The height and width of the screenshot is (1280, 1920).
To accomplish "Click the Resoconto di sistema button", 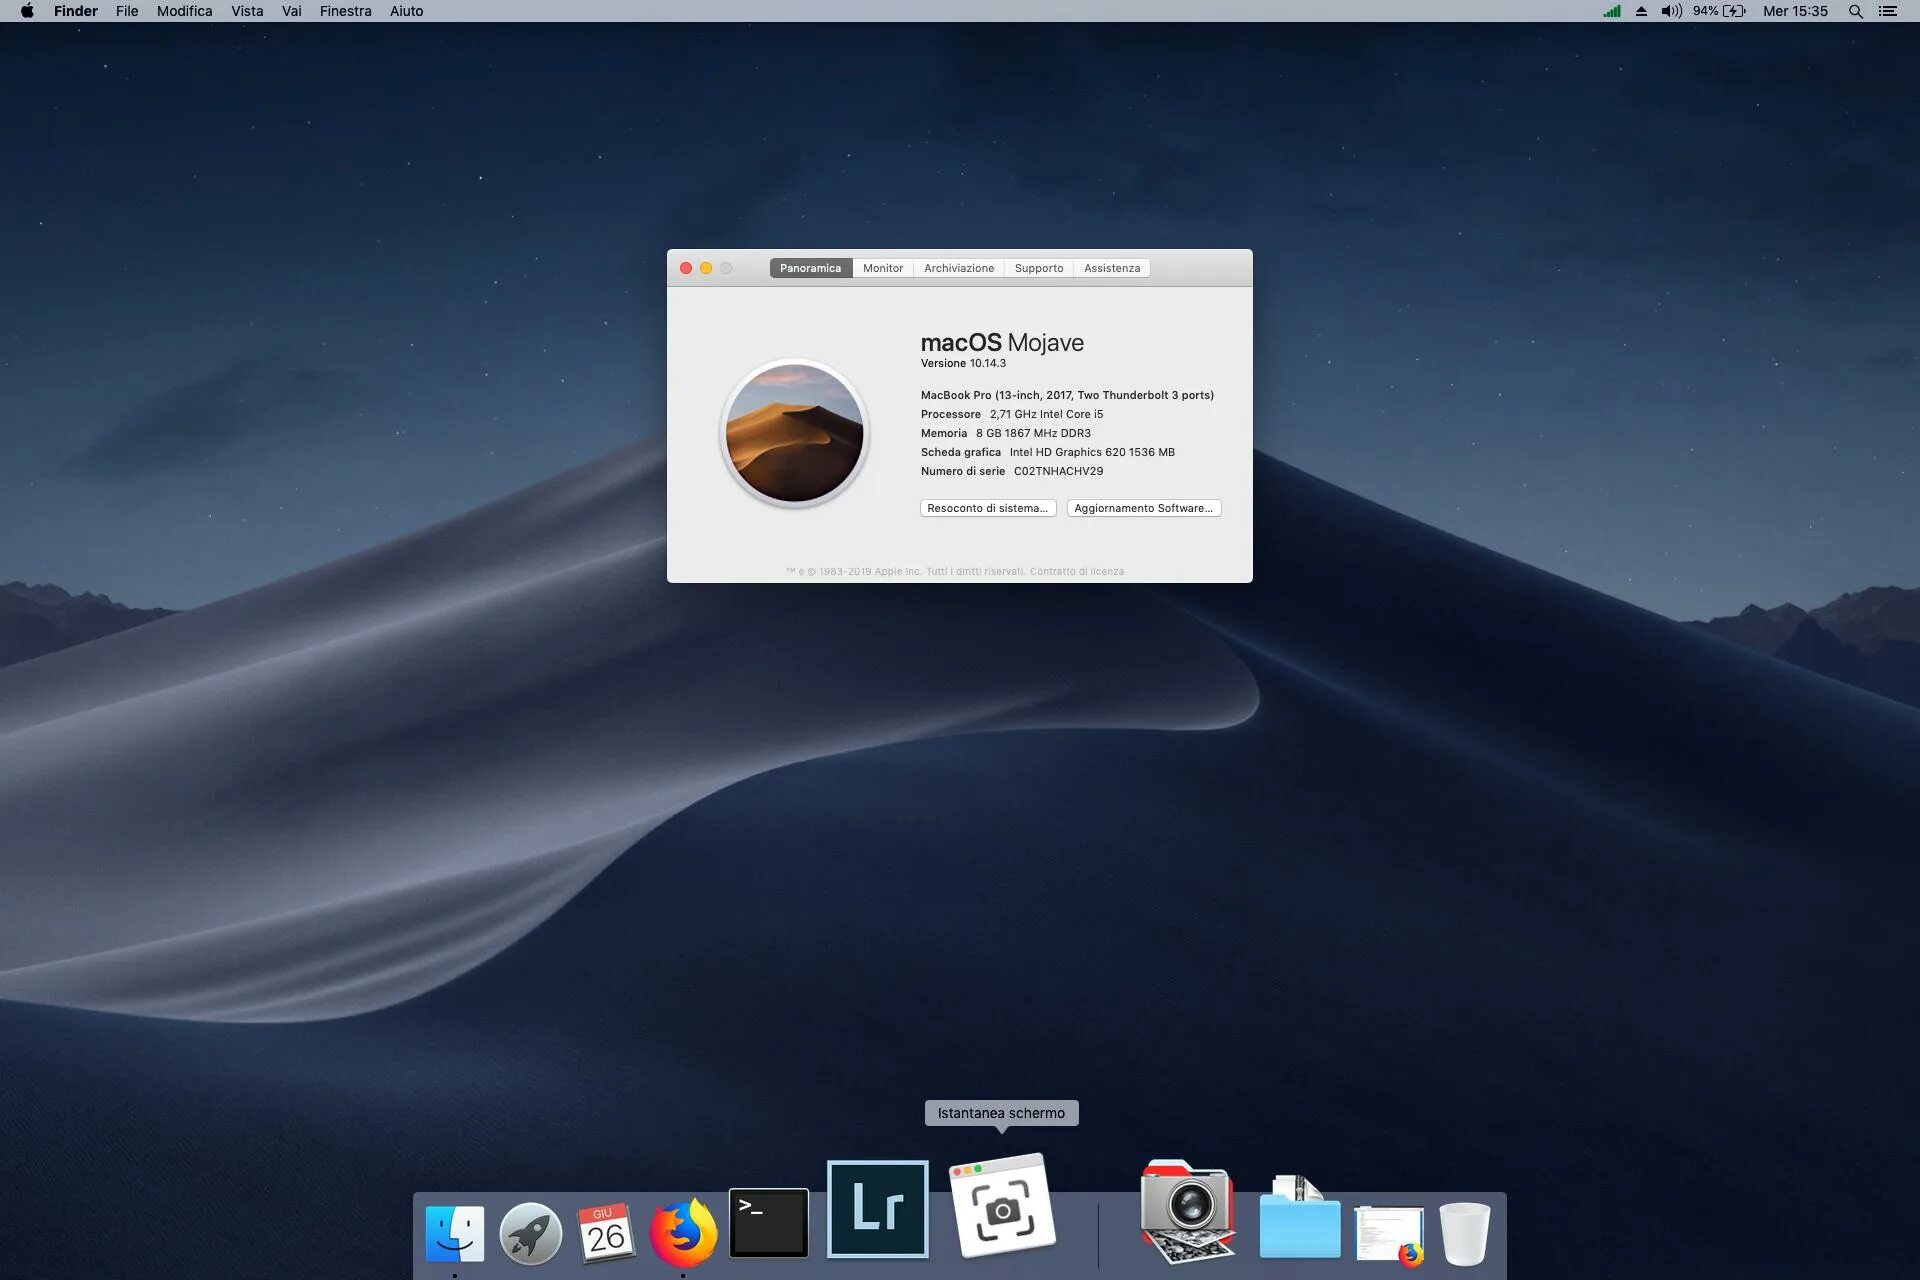I will (987, 508).
